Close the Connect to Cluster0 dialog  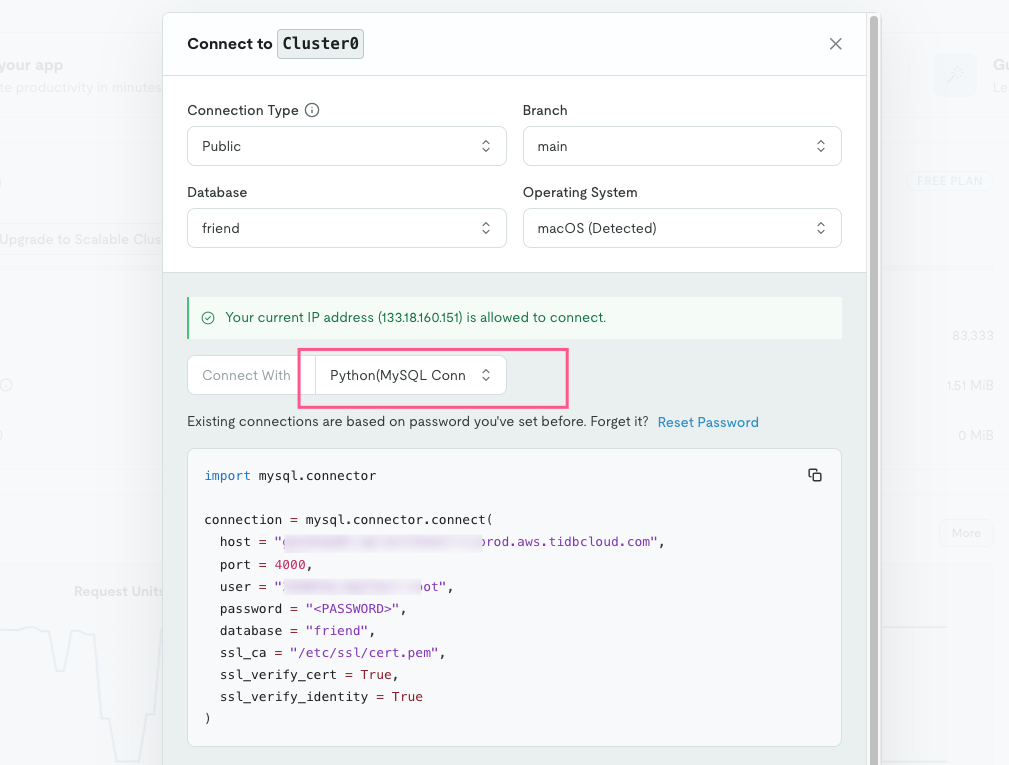tap(835, 44)
